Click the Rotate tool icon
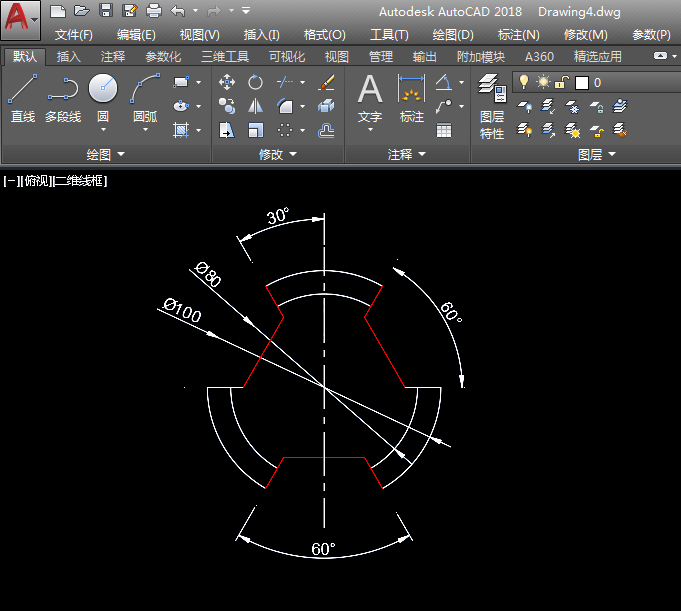 pos(256,82)
